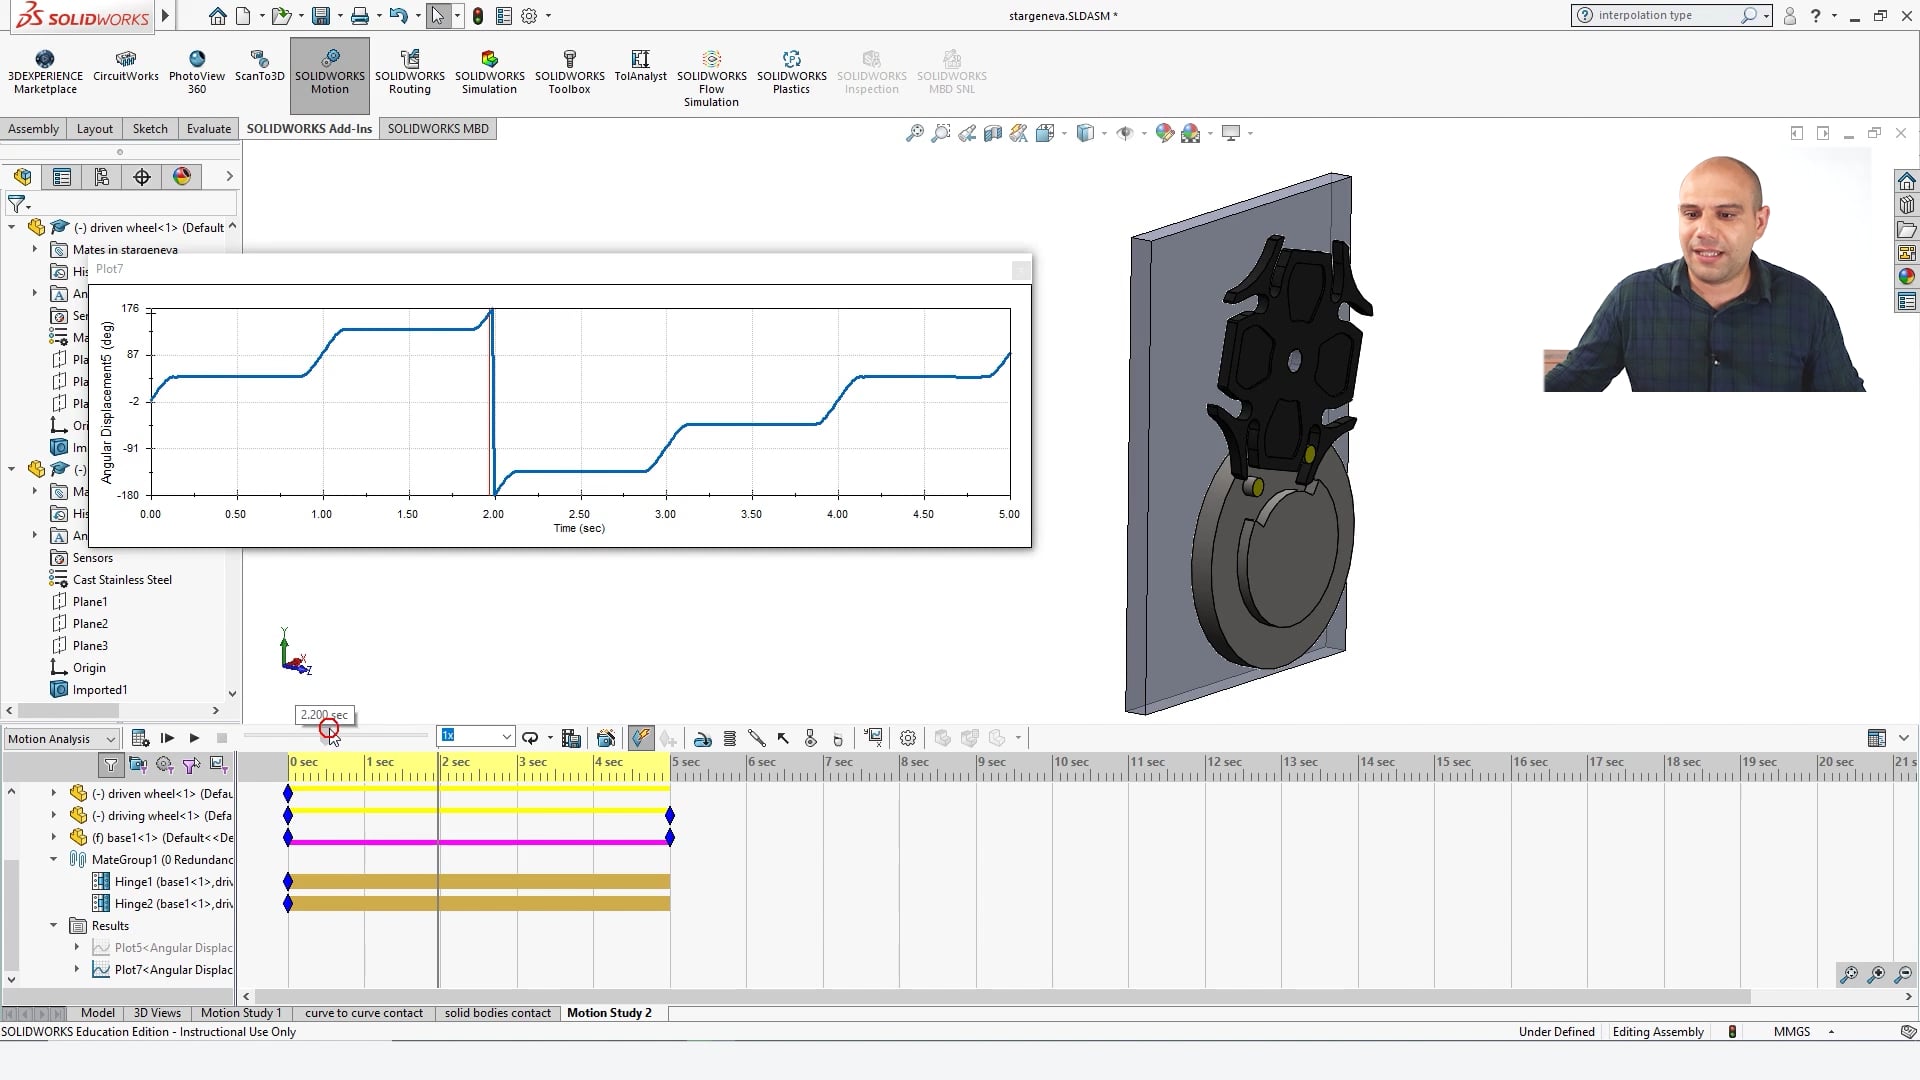Collapse the MateGroup1 tree node

click(x=53, y=859)
